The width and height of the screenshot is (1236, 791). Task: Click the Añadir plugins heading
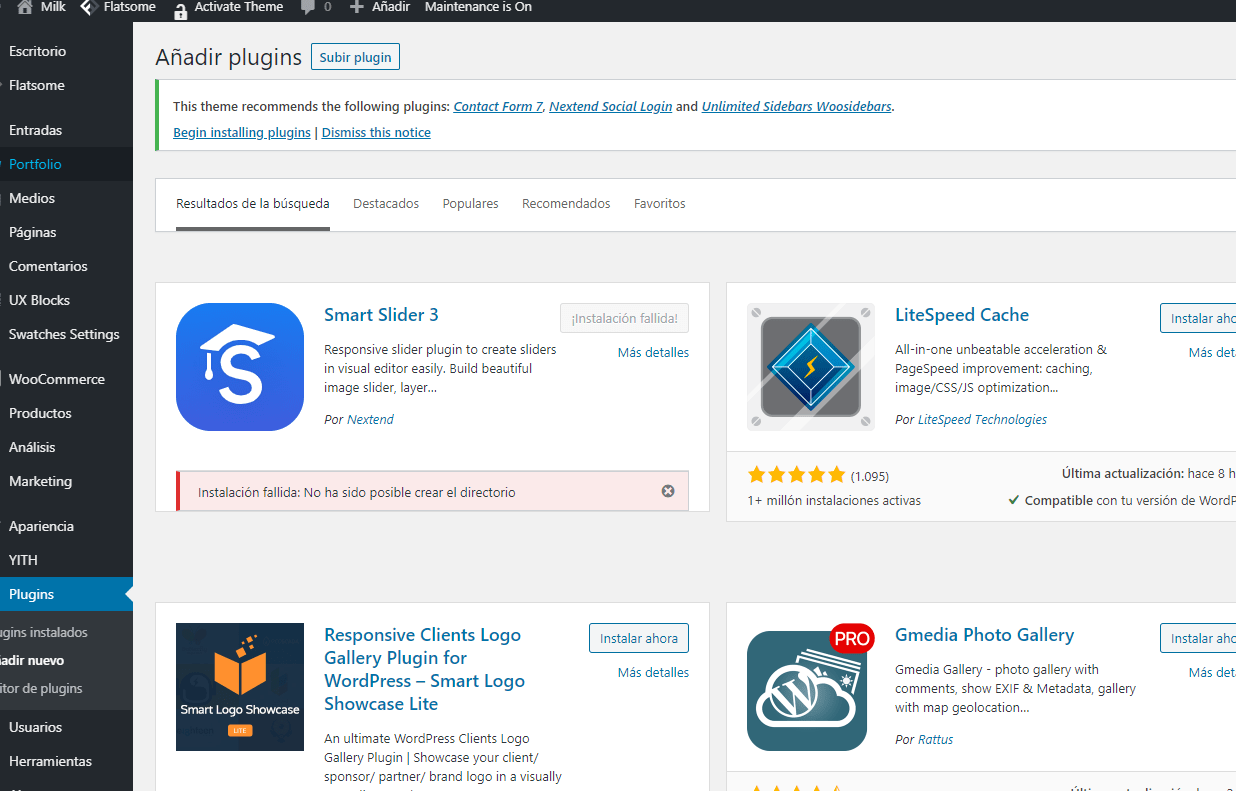[228, 57]
